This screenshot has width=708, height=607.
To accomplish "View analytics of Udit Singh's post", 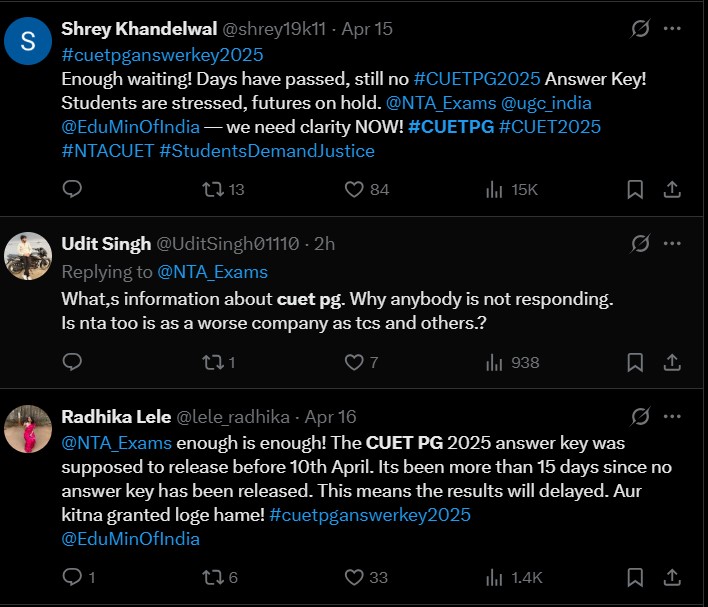I will (494, 362).
